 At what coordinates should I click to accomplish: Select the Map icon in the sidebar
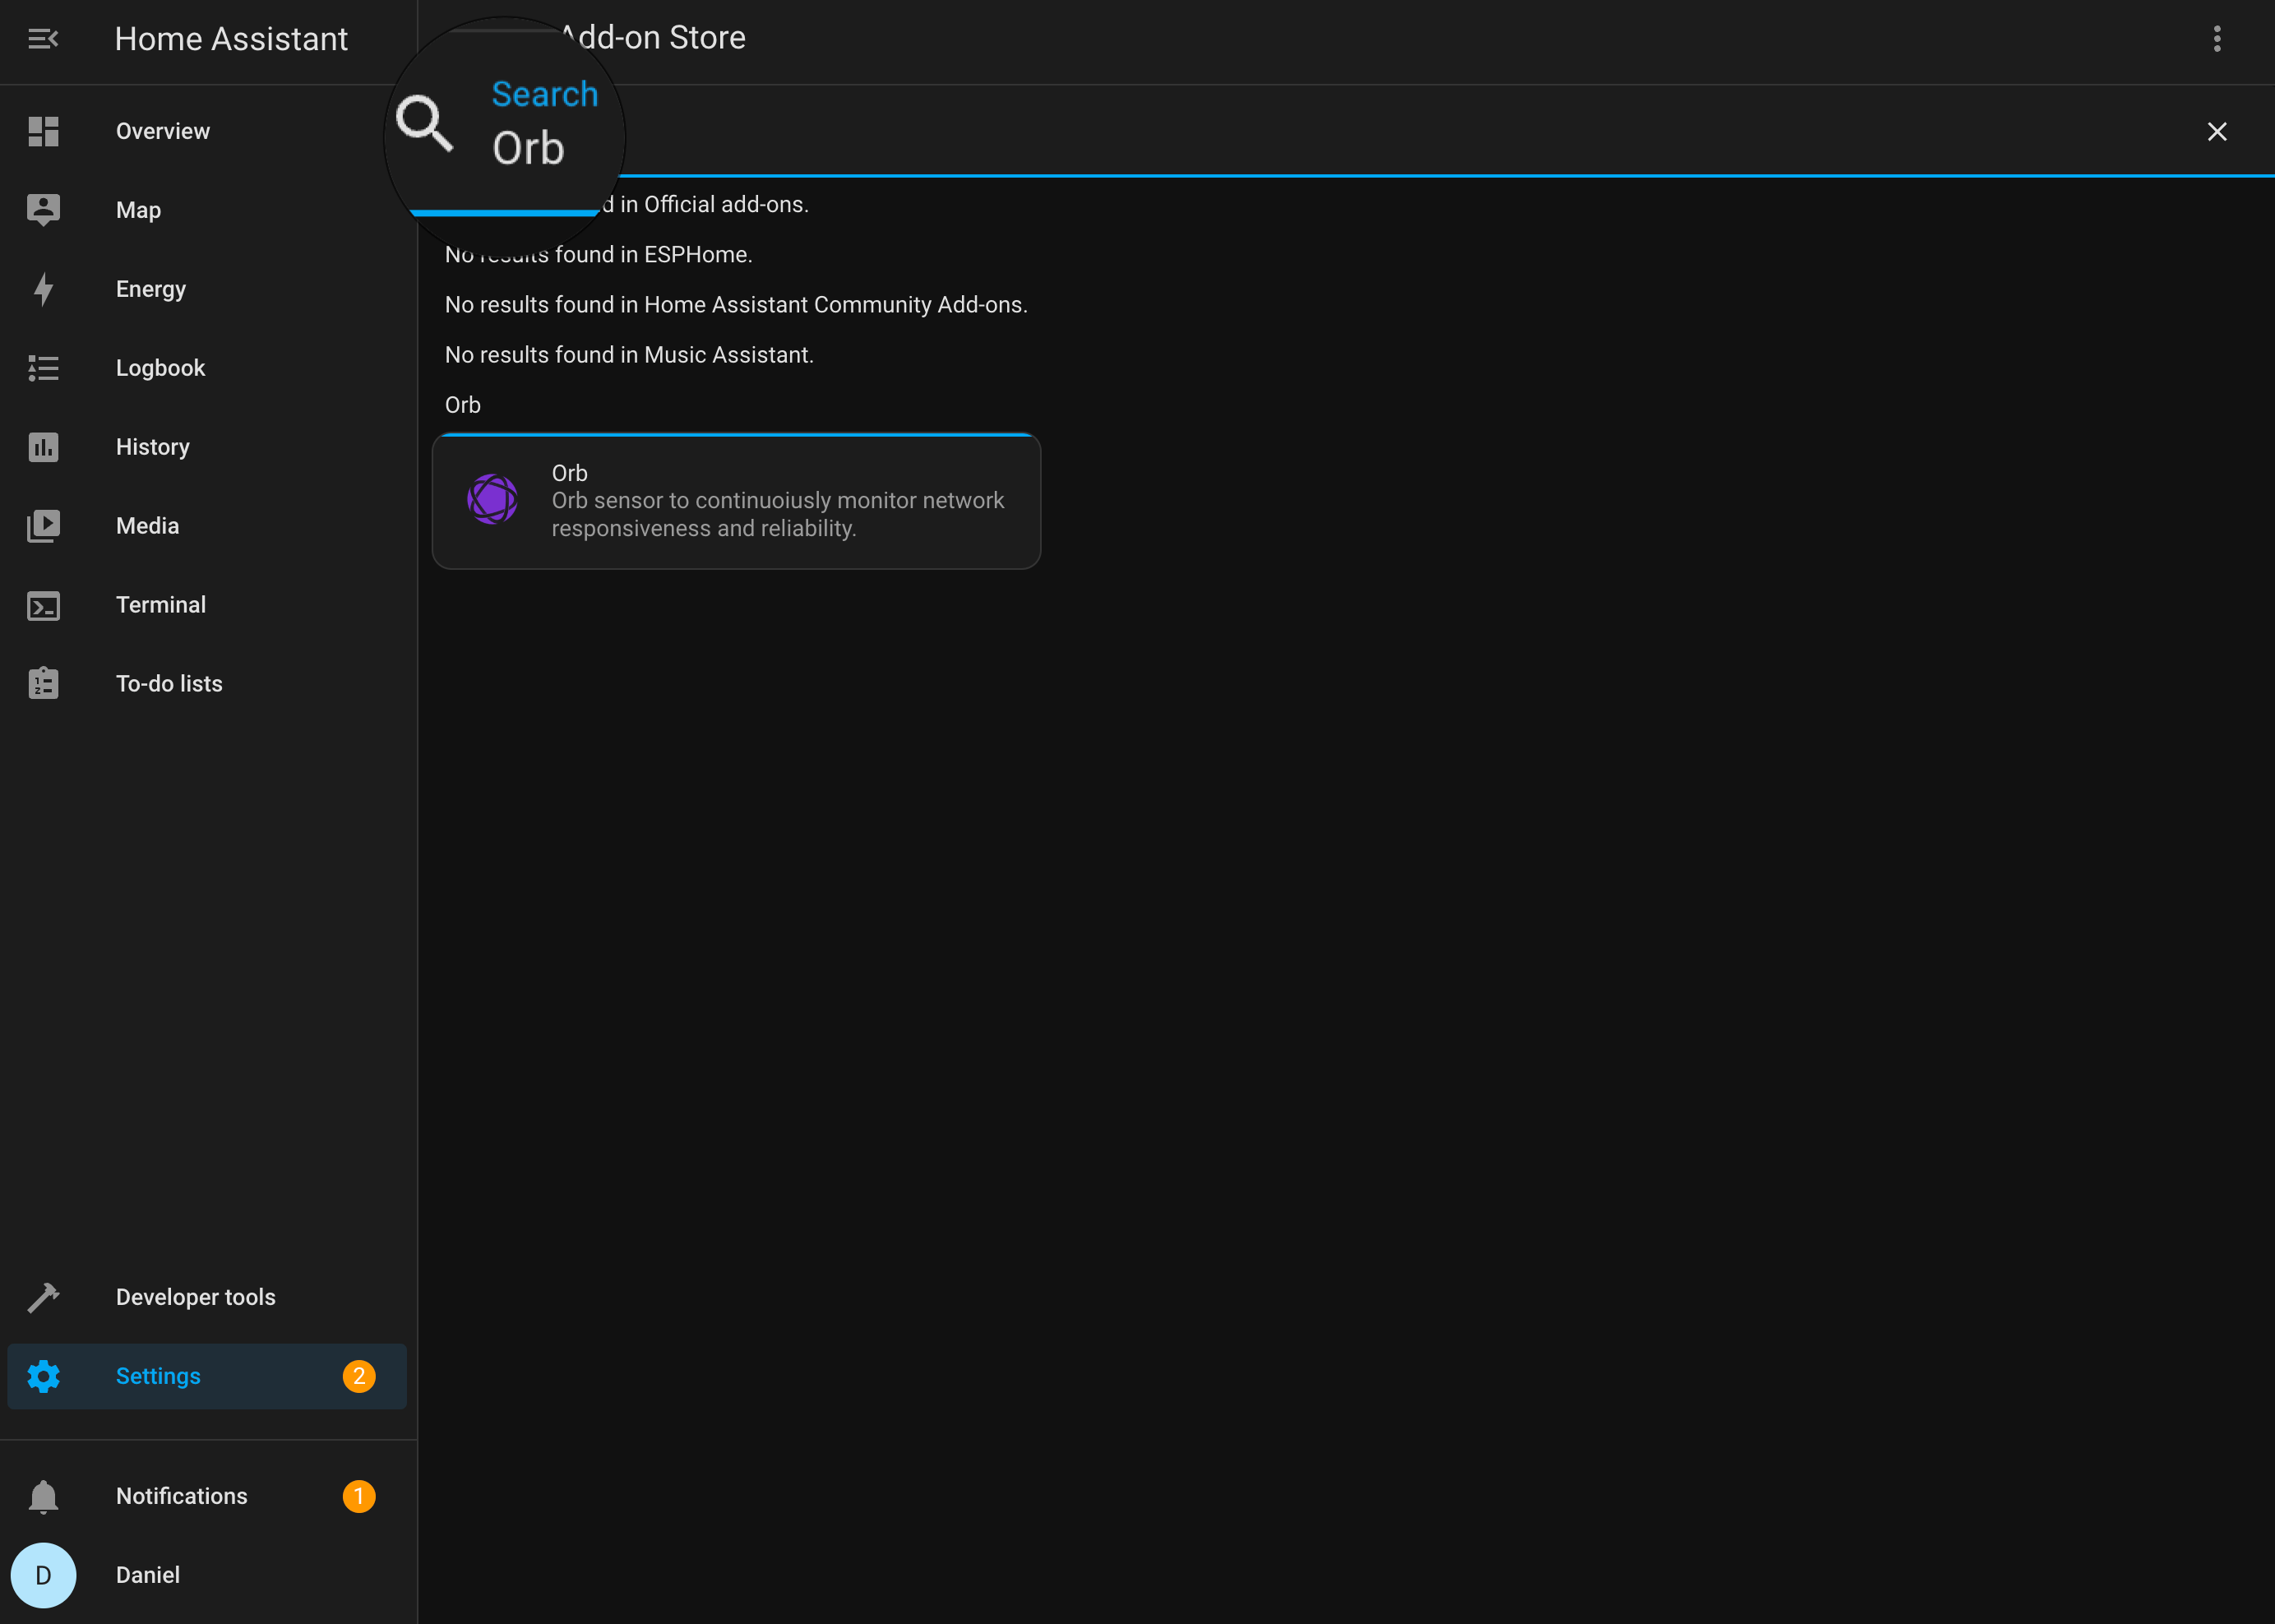click(x=44, y=209)
